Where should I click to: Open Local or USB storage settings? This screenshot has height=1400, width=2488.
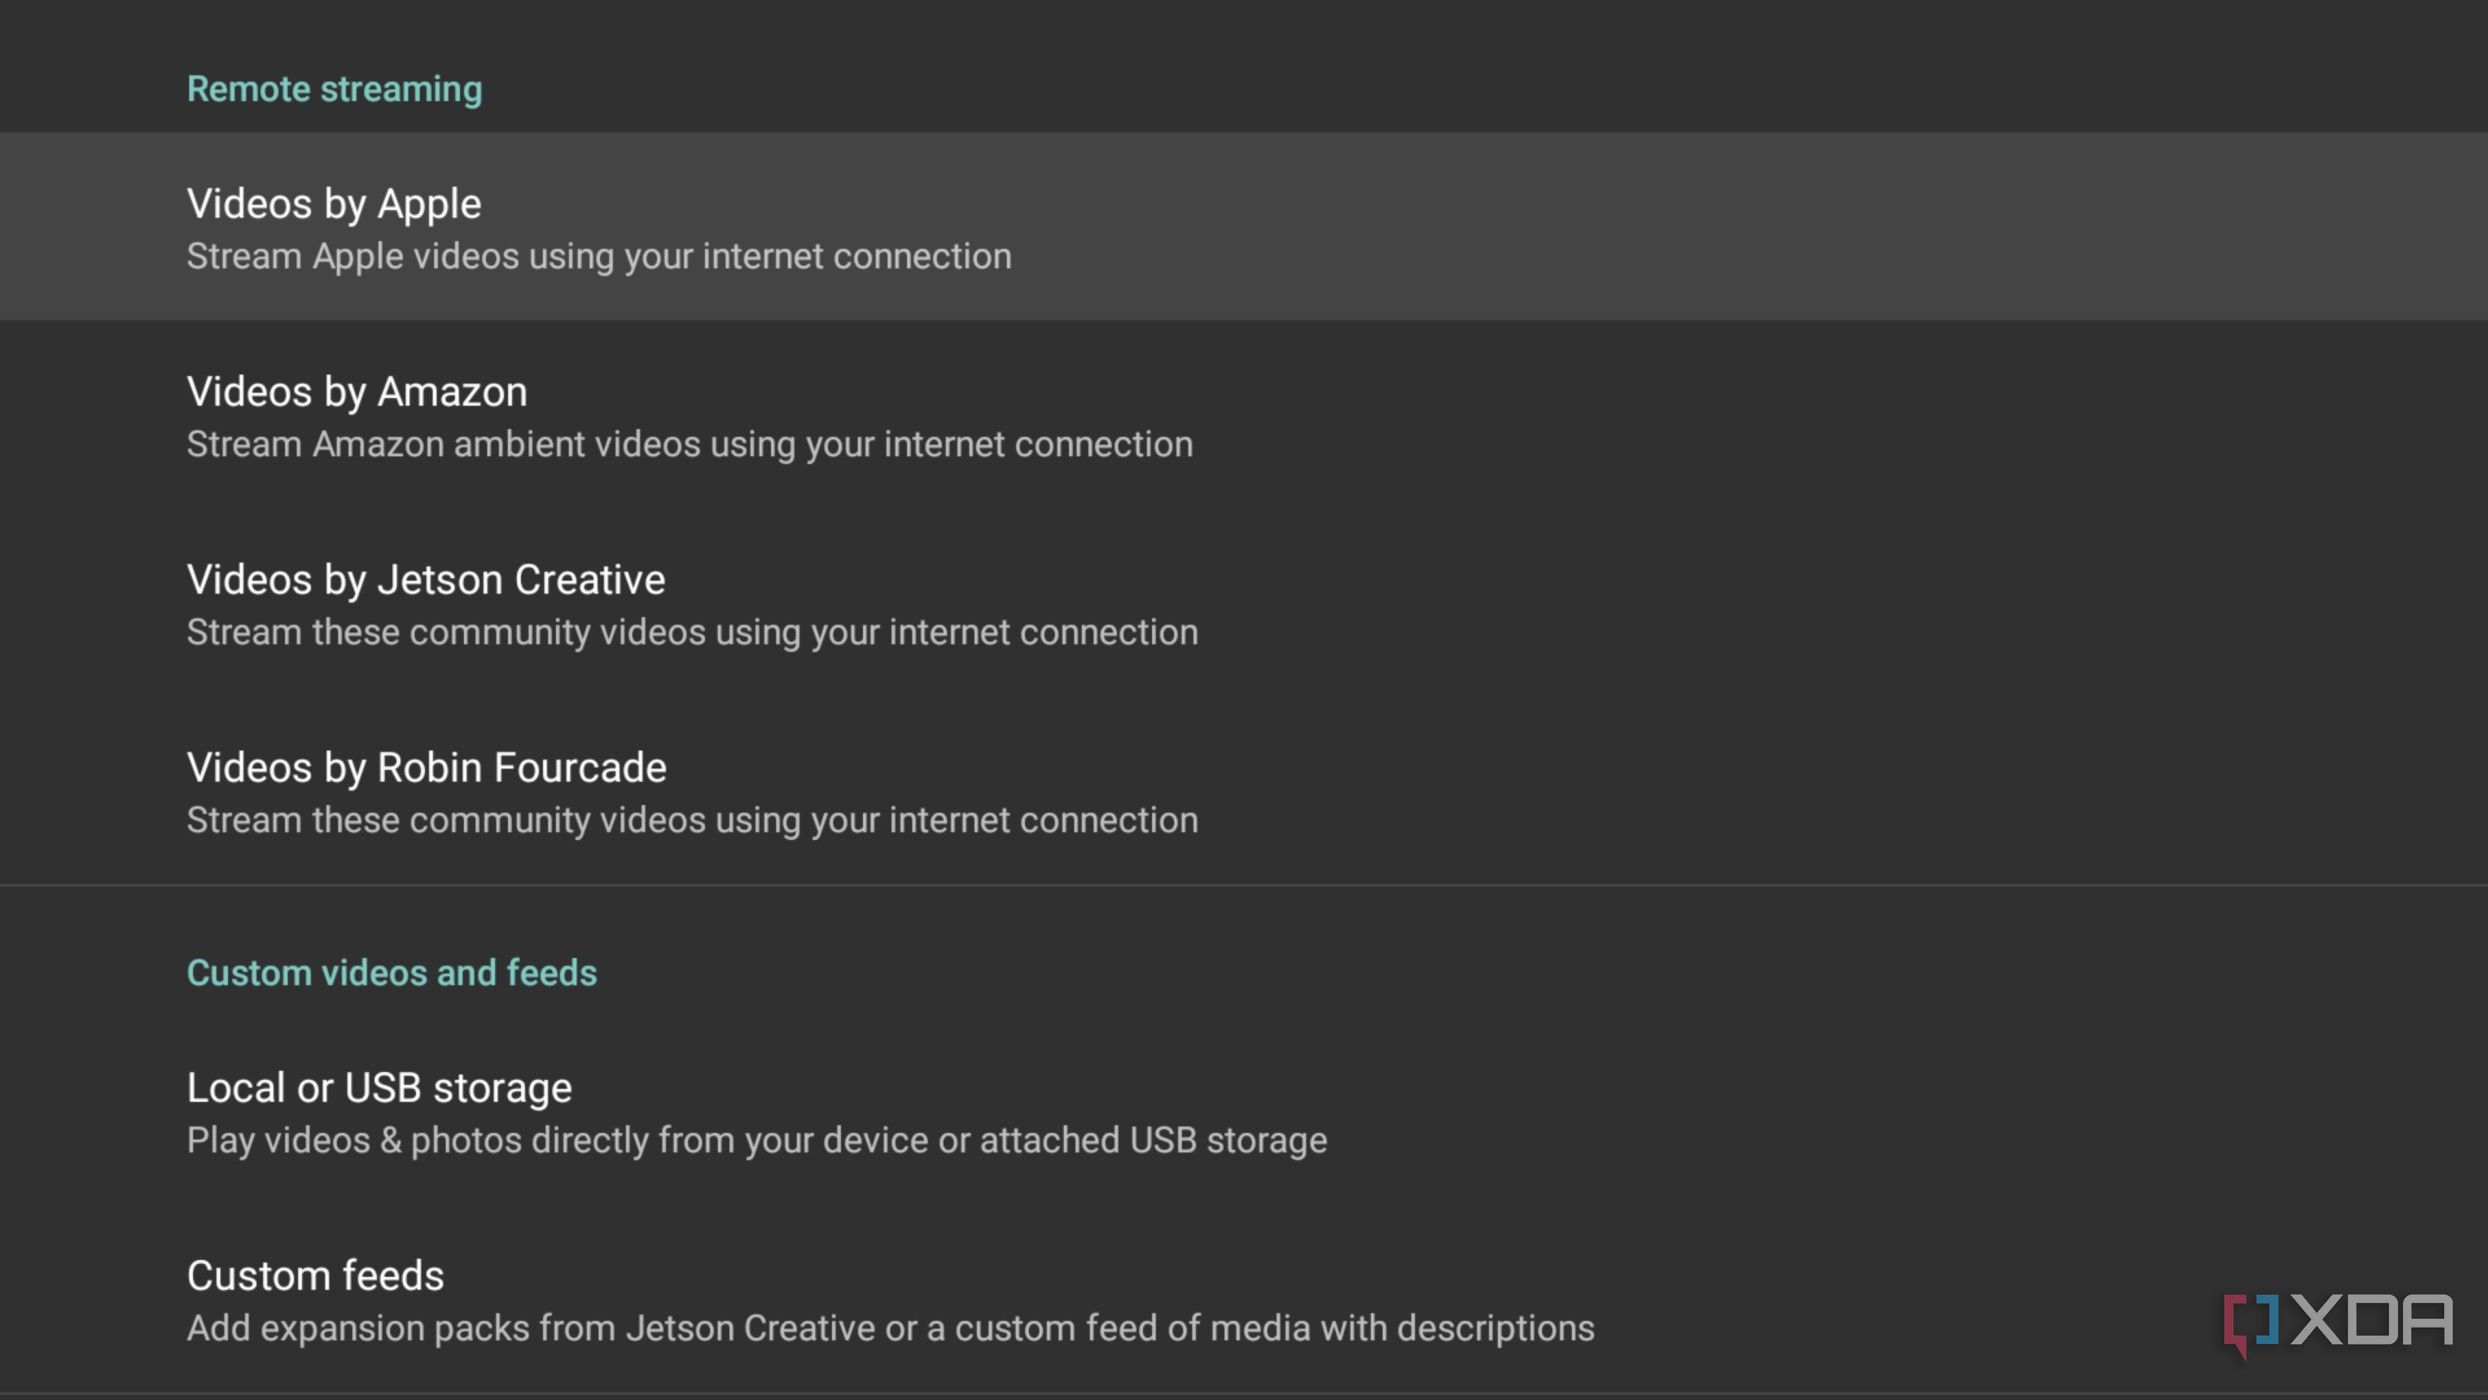point(1244,1110)
